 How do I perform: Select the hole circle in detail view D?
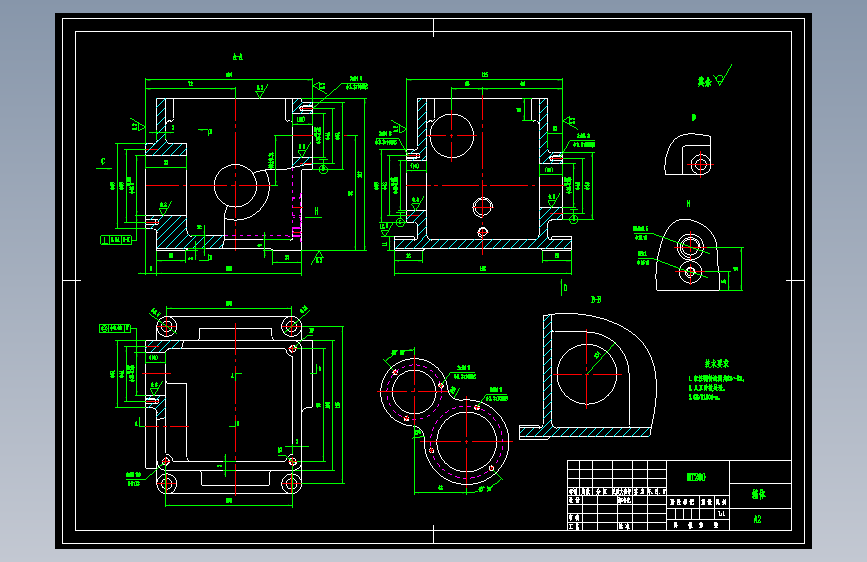(701, 164)
